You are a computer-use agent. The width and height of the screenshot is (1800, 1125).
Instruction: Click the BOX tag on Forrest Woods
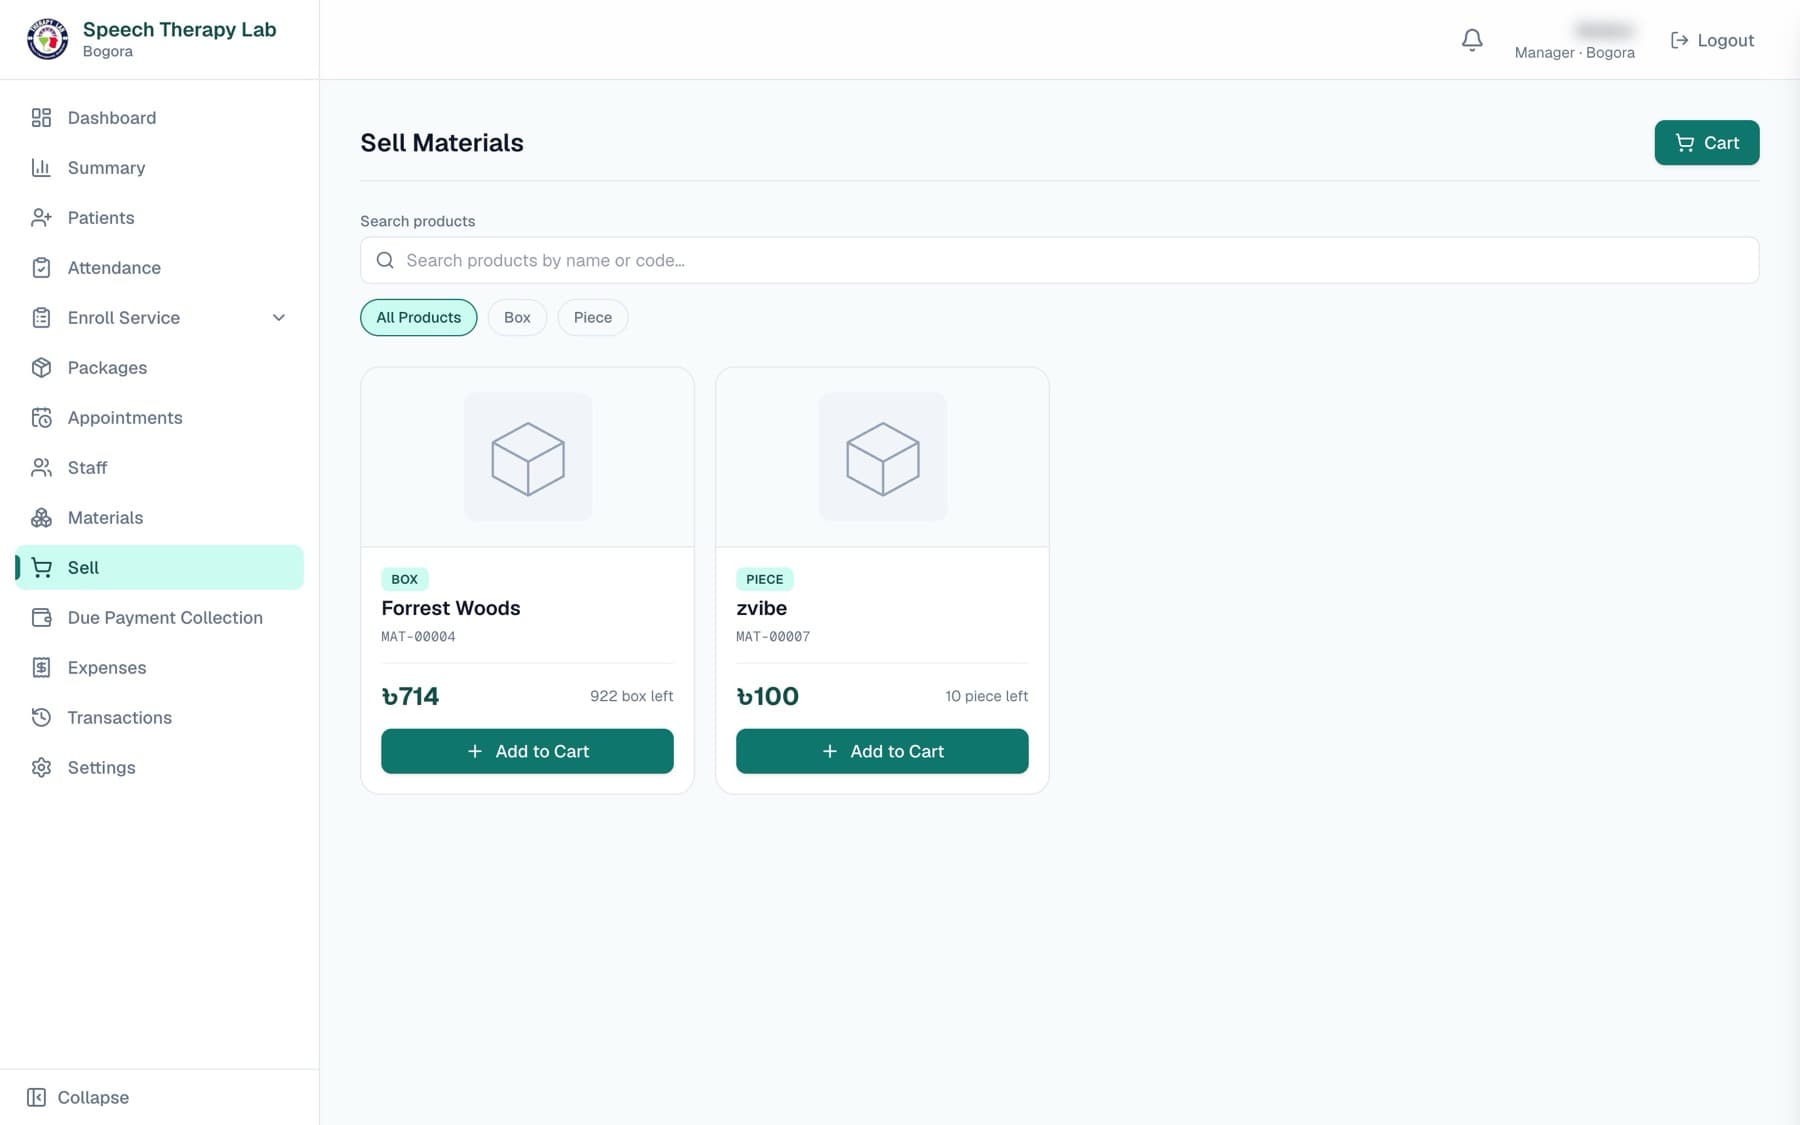[x=404, y=579]
